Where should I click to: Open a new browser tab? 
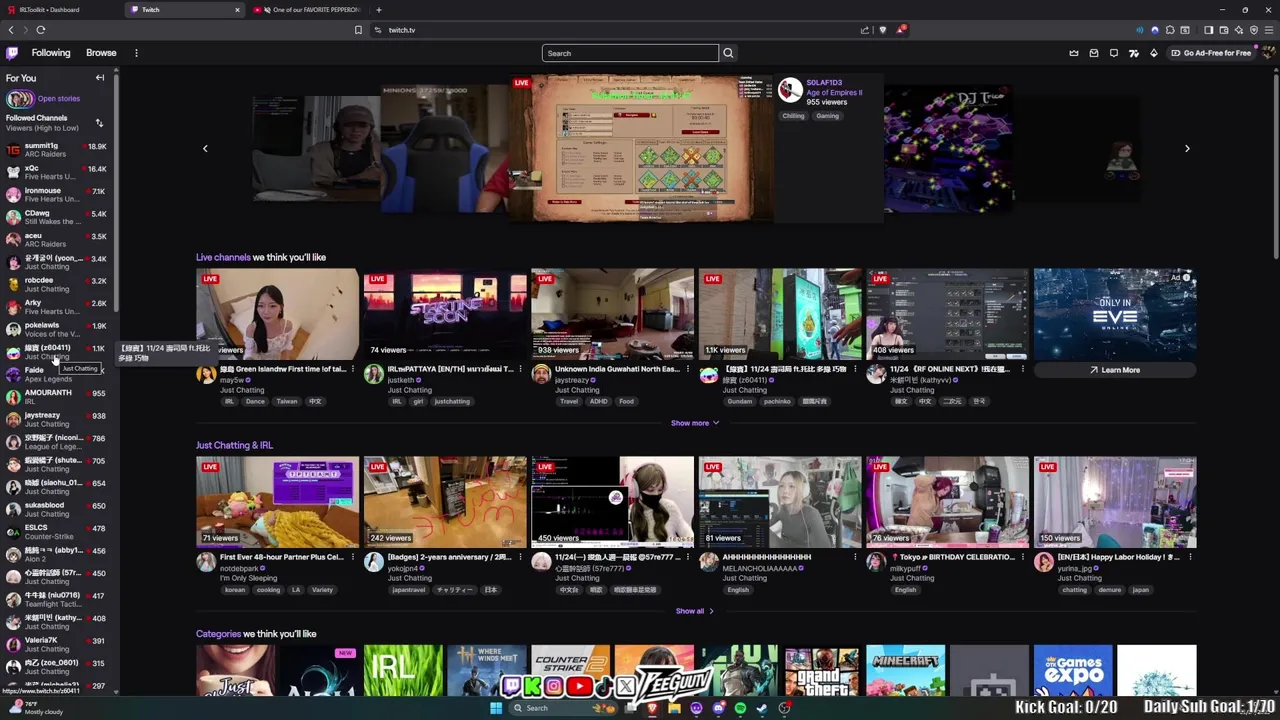click(378, 10)
